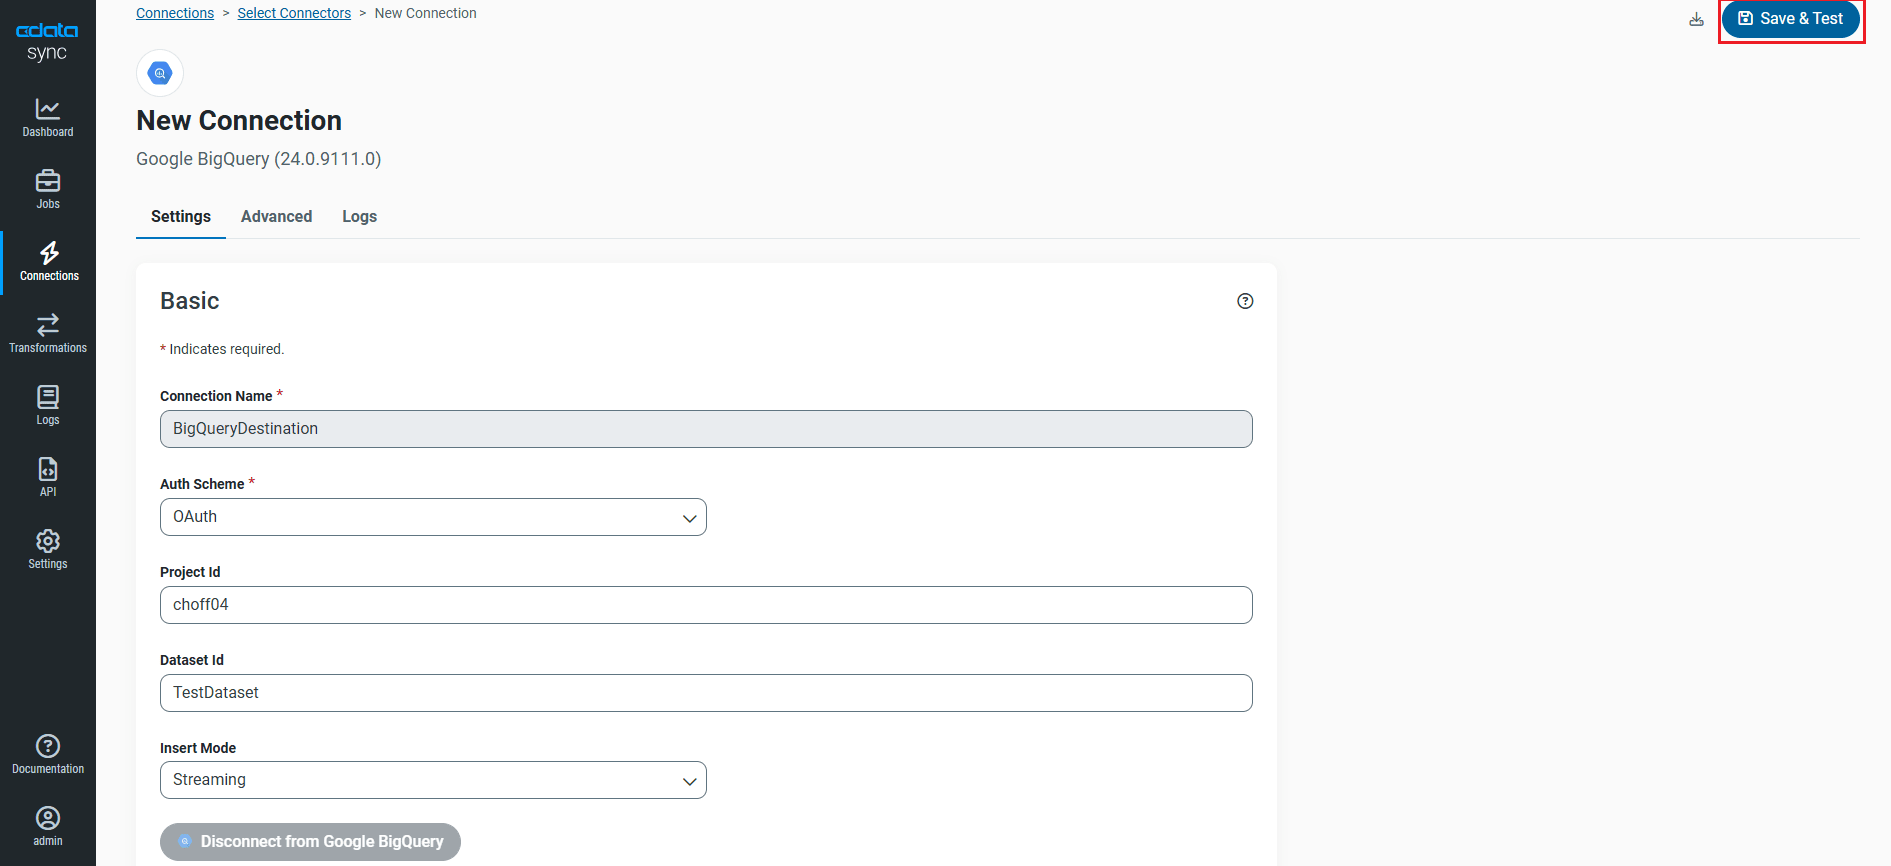Click the download icon beside Save & Test
The image size is (1891, 866).
[x=1696, y=19]
